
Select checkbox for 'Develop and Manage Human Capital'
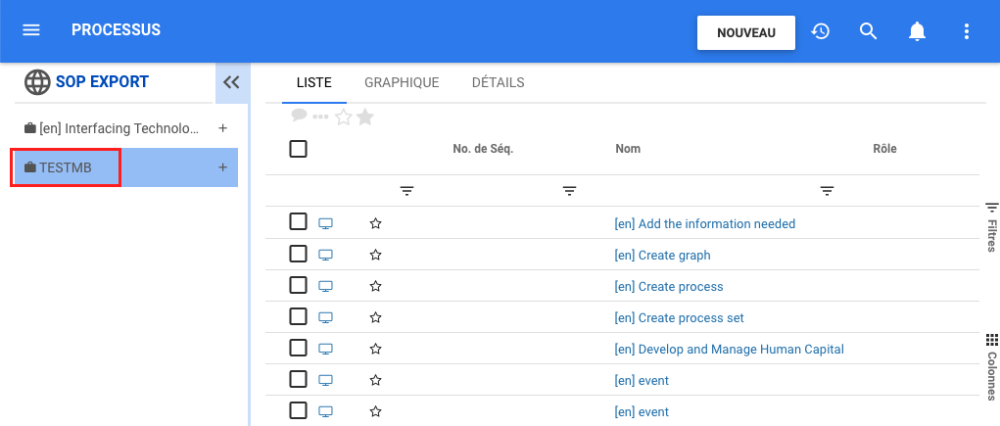298,348
